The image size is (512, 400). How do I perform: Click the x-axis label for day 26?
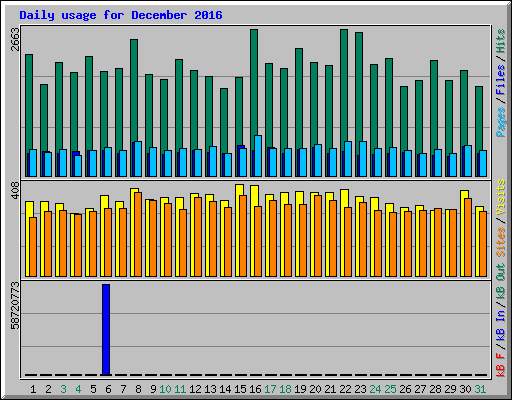point(405,389)
